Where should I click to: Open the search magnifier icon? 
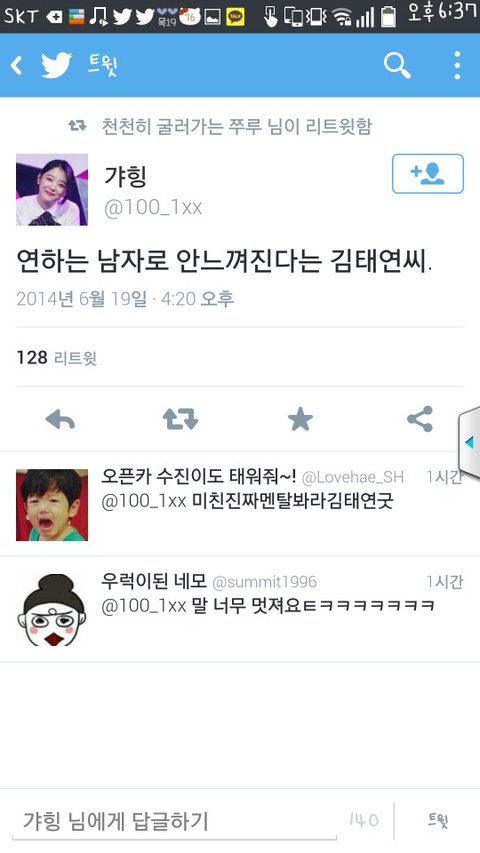[x=397, y=65]
